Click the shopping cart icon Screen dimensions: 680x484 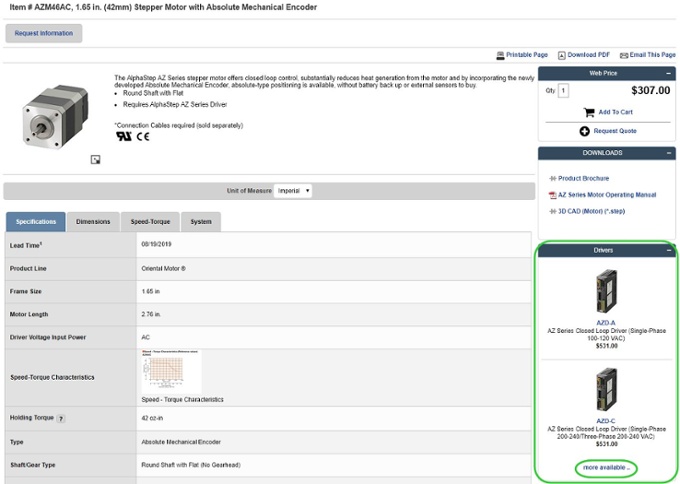(x=589, y=112)
